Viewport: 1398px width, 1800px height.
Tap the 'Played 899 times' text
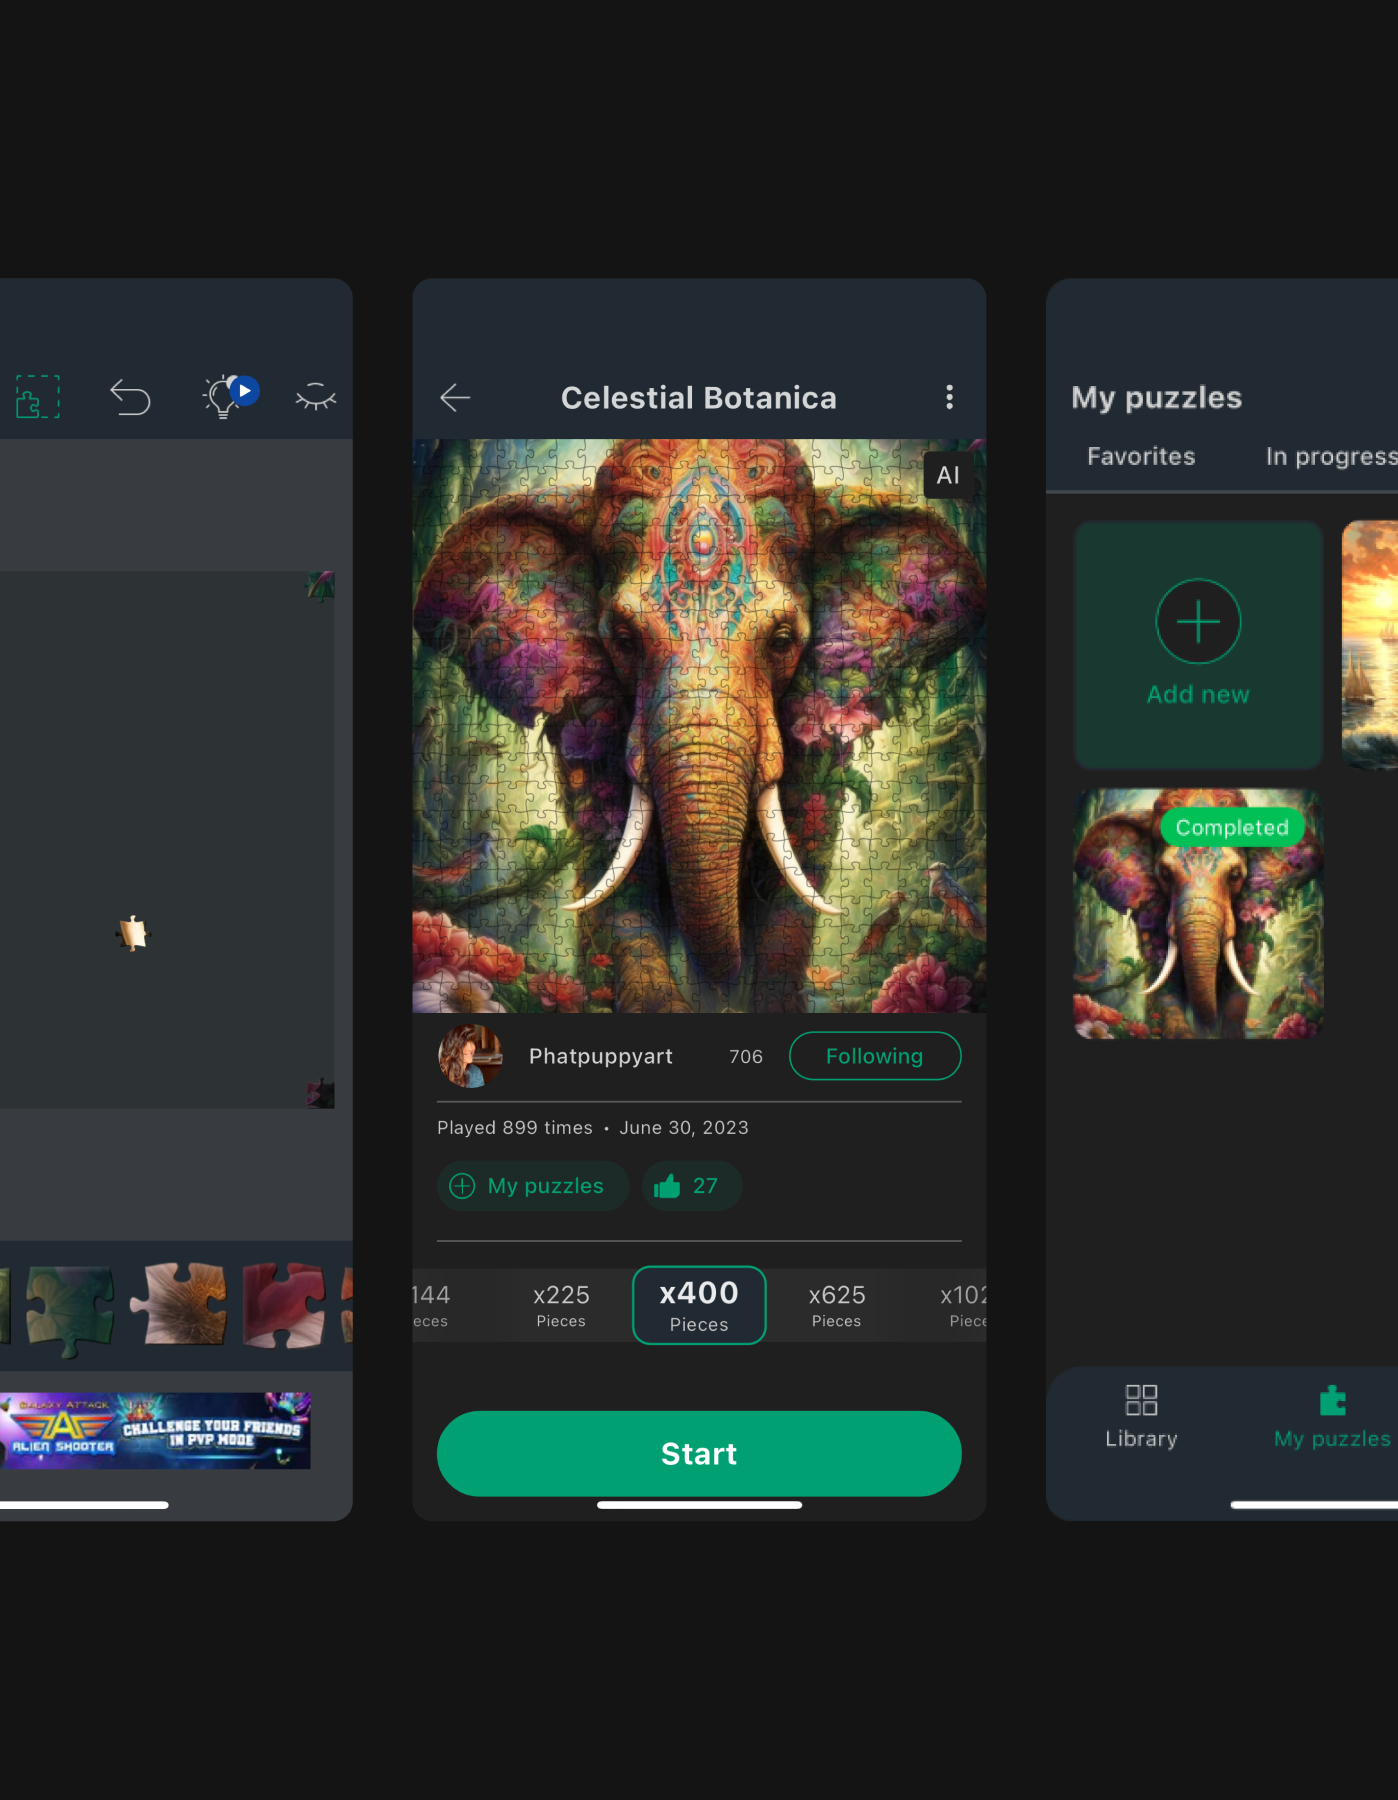(515, 1127)
